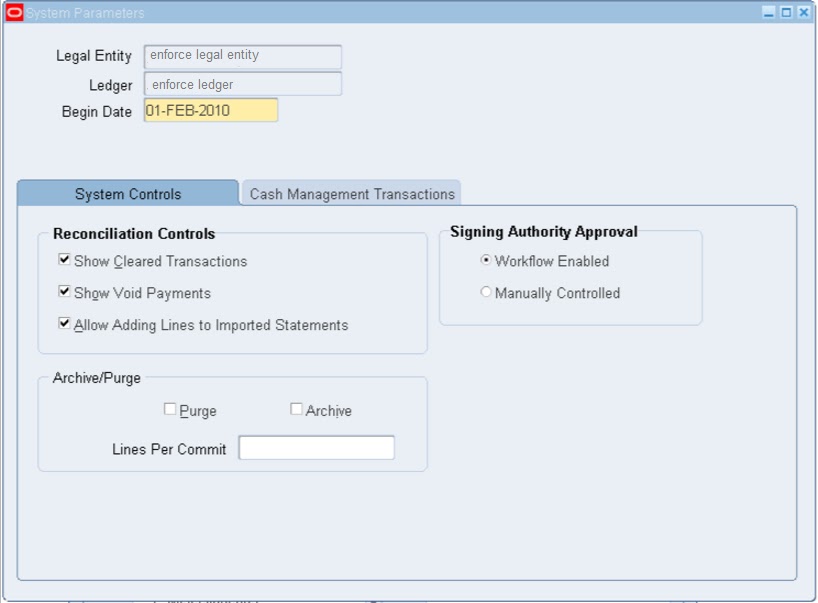Click inside the Lines Per Commit field

point(317,447)
